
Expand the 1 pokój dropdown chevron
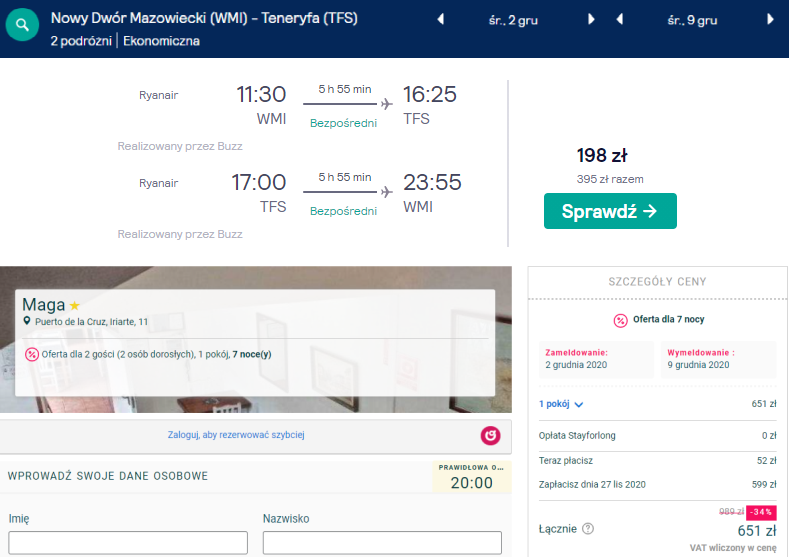pos(579,405)
